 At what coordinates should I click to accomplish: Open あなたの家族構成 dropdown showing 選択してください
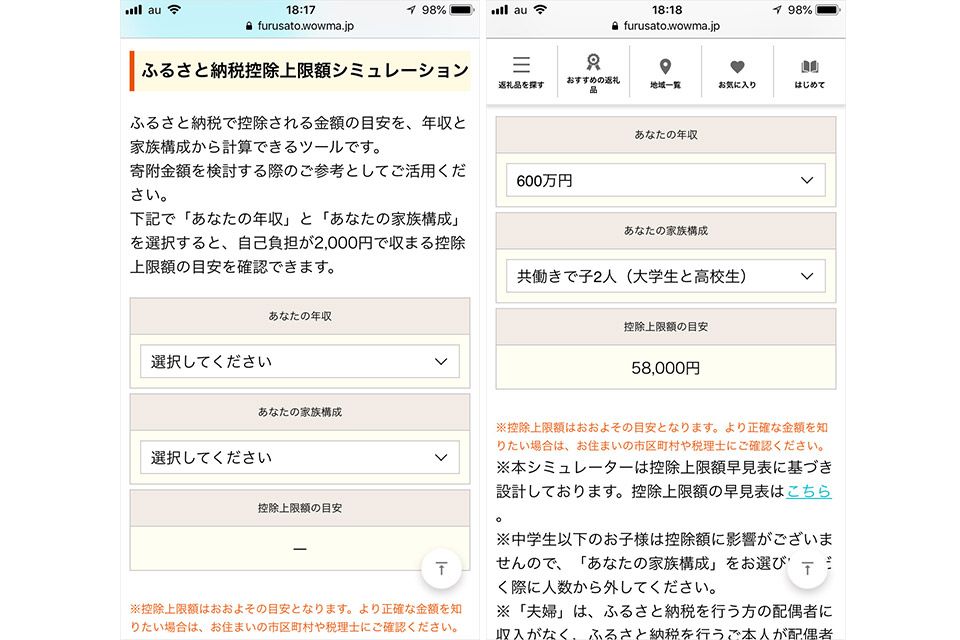[300, 457]
